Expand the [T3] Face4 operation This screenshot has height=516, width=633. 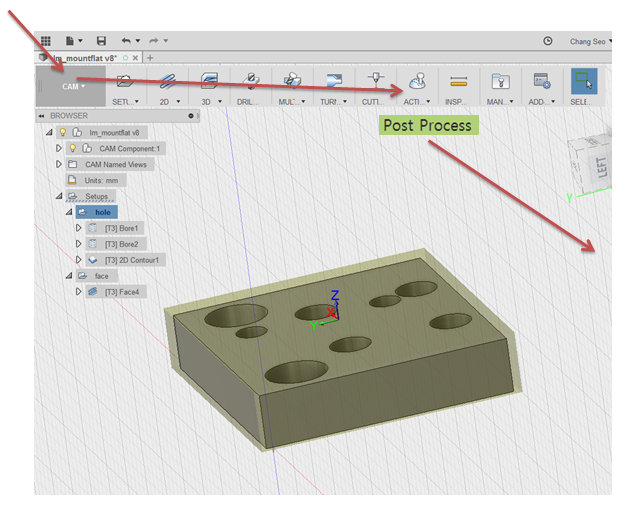pos(79,291)
